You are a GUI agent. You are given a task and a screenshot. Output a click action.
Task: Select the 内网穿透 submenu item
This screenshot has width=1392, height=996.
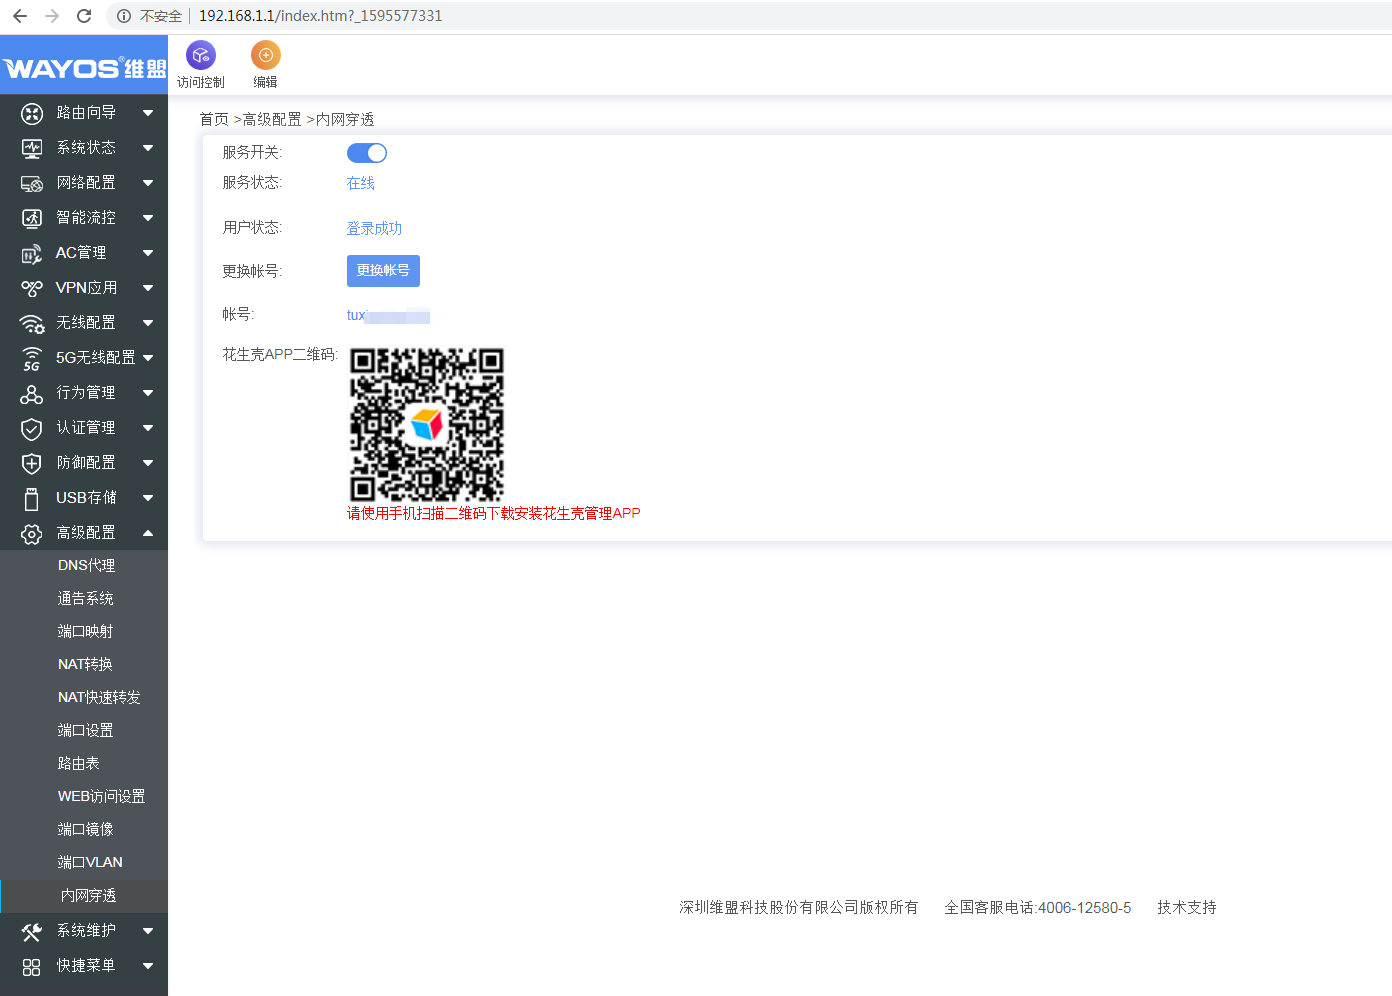[84, 895]
